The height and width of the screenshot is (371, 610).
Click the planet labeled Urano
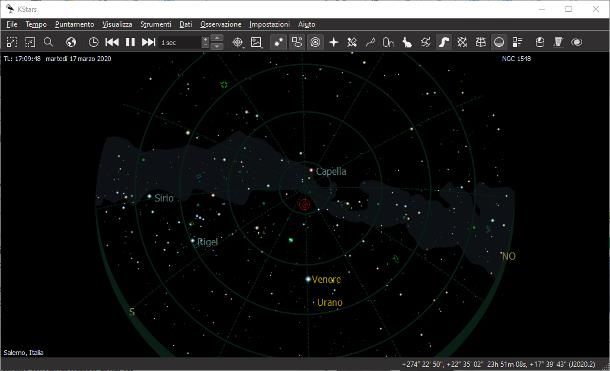(314, 302)
